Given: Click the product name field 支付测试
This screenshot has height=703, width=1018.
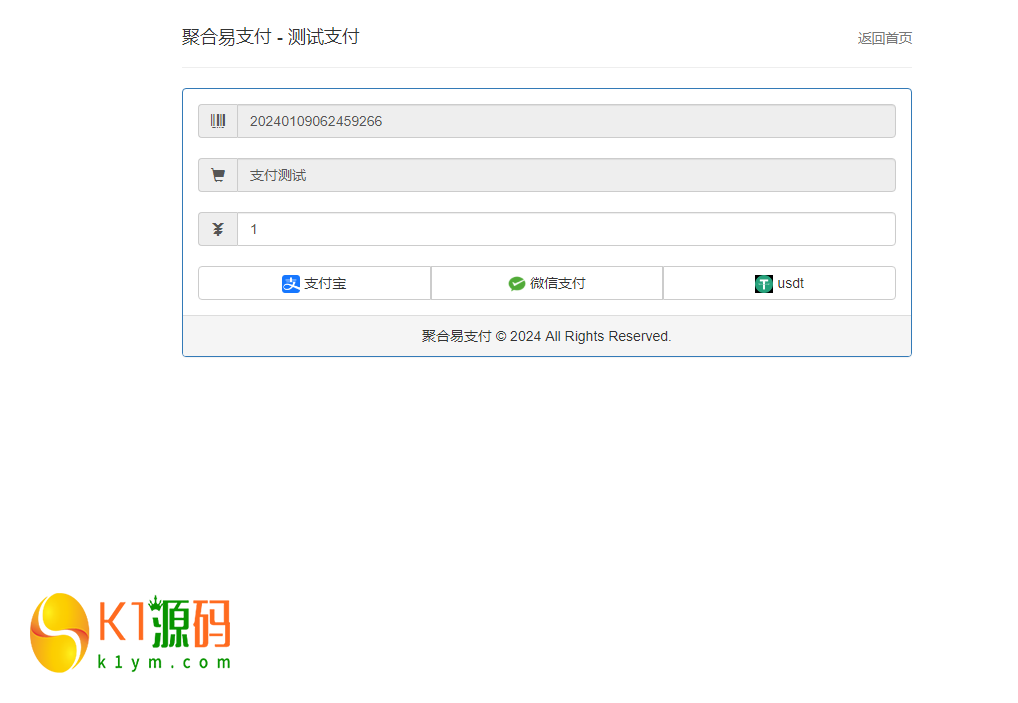Looking at the screenshot, I should (x=566, y=175).
